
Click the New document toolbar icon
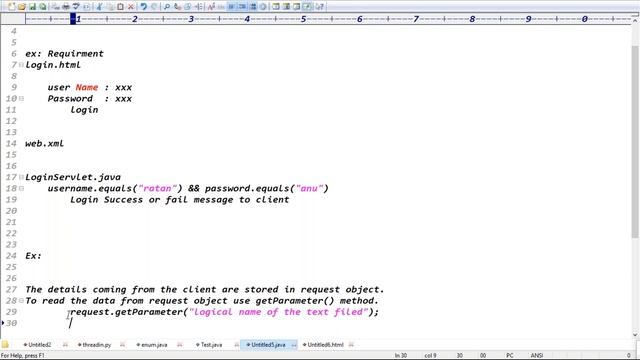pyautogui.click(x=11, y=7)
